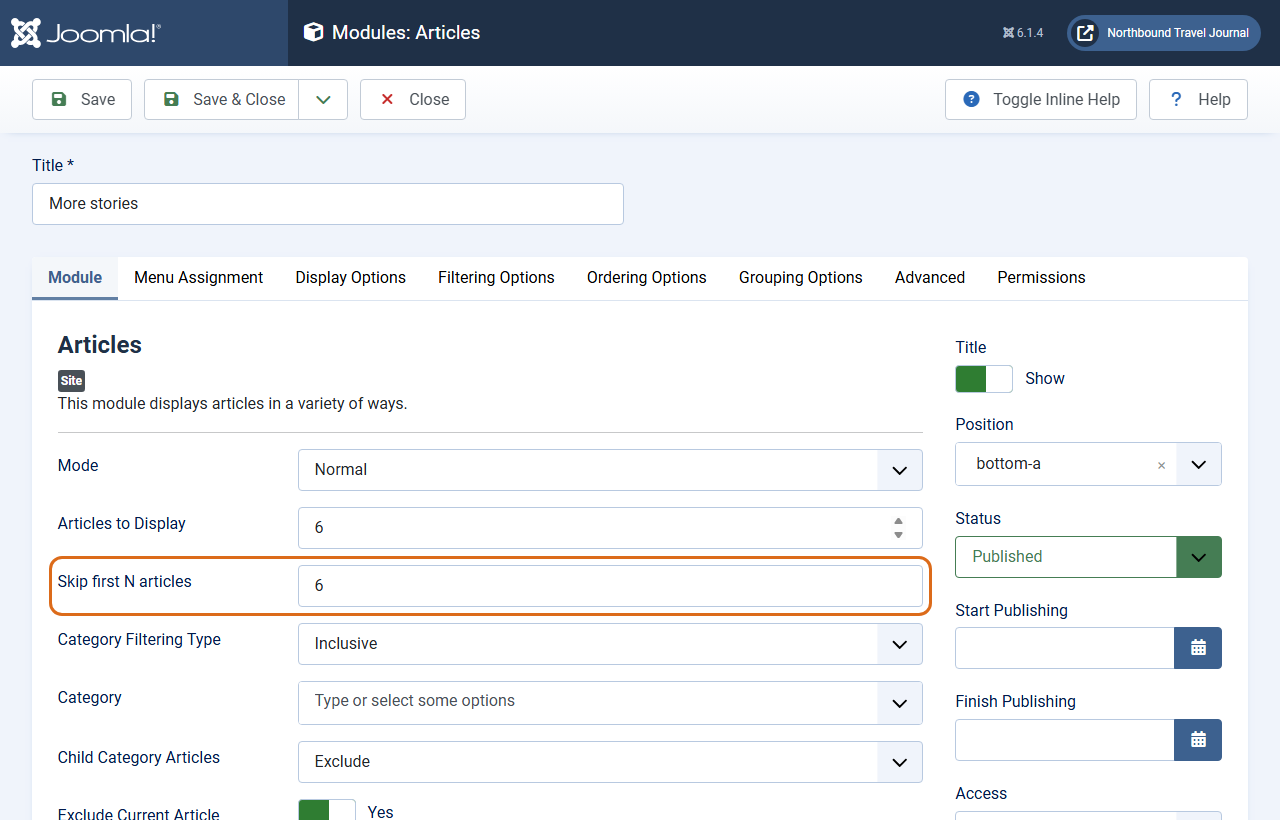Save the module with the Save button
The height and width of the screenshot is (820, 1280).
[82, 99]
